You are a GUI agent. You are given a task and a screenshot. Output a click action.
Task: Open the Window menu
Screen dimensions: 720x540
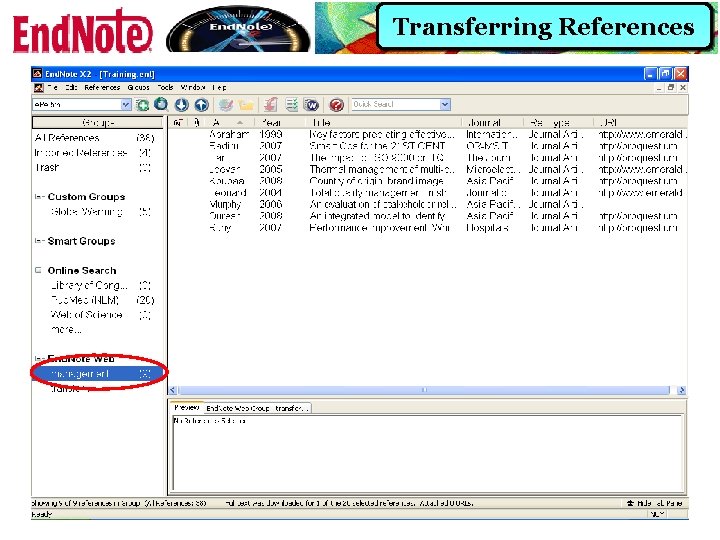click(192, 87)
